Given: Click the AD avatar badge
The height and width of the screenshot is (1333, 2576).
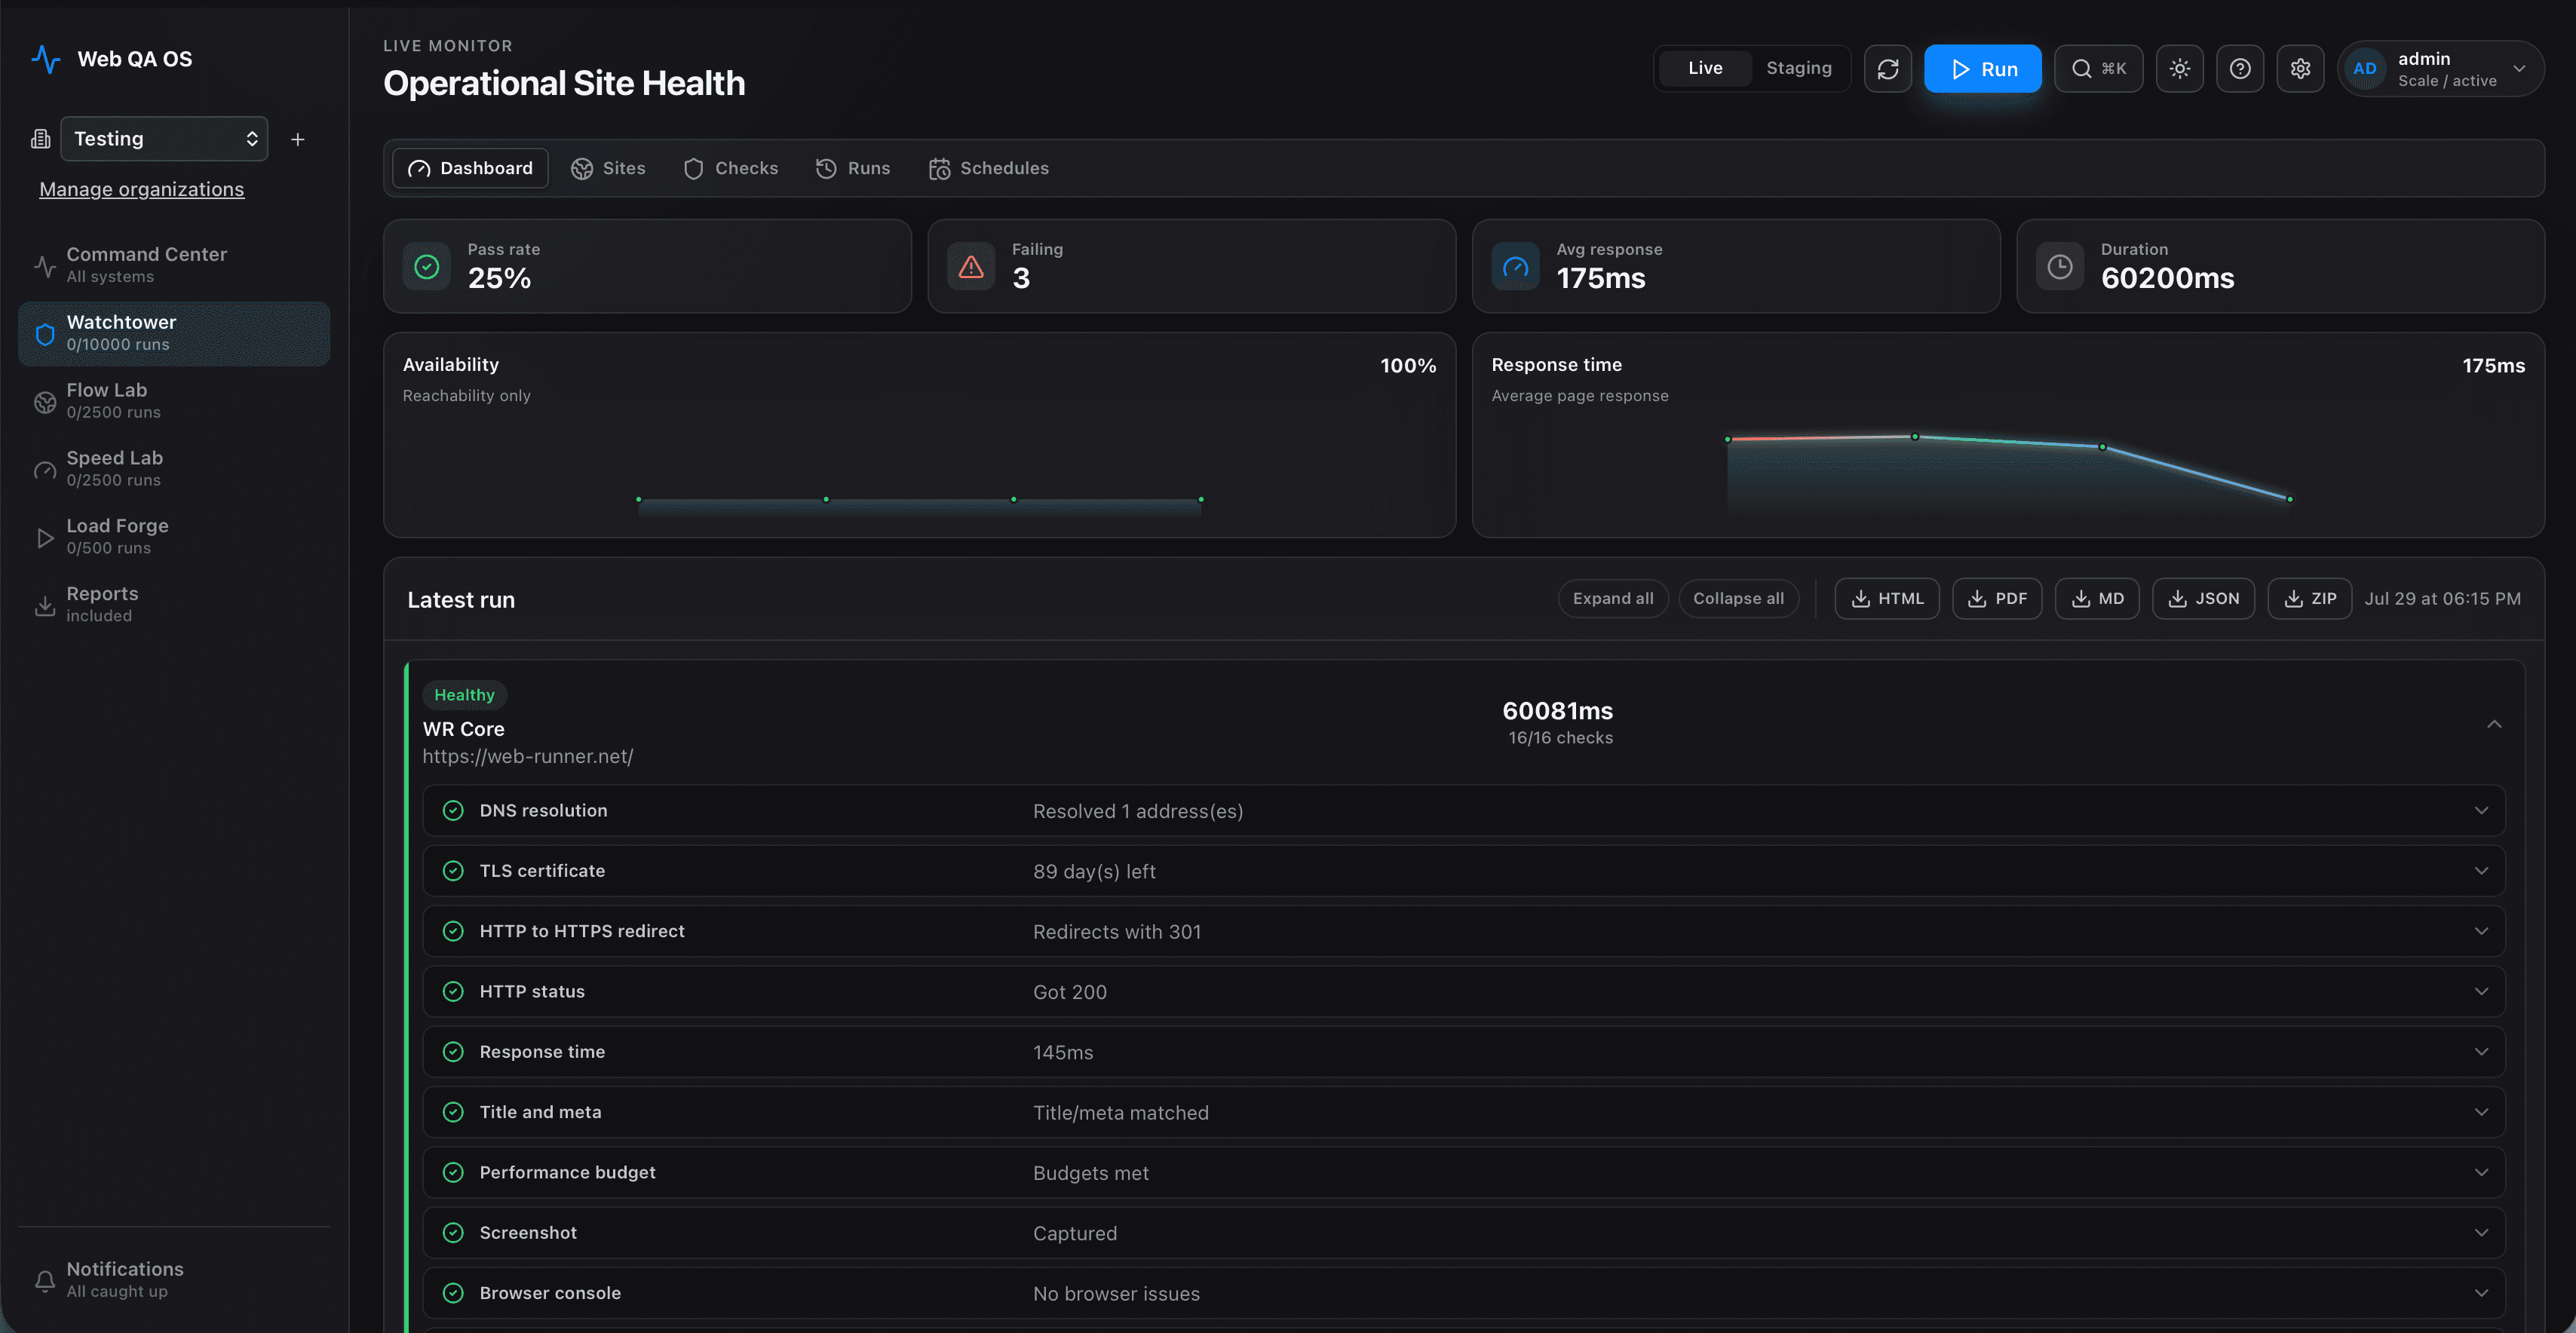Looking at the screenshot, I should (2364, 69).
